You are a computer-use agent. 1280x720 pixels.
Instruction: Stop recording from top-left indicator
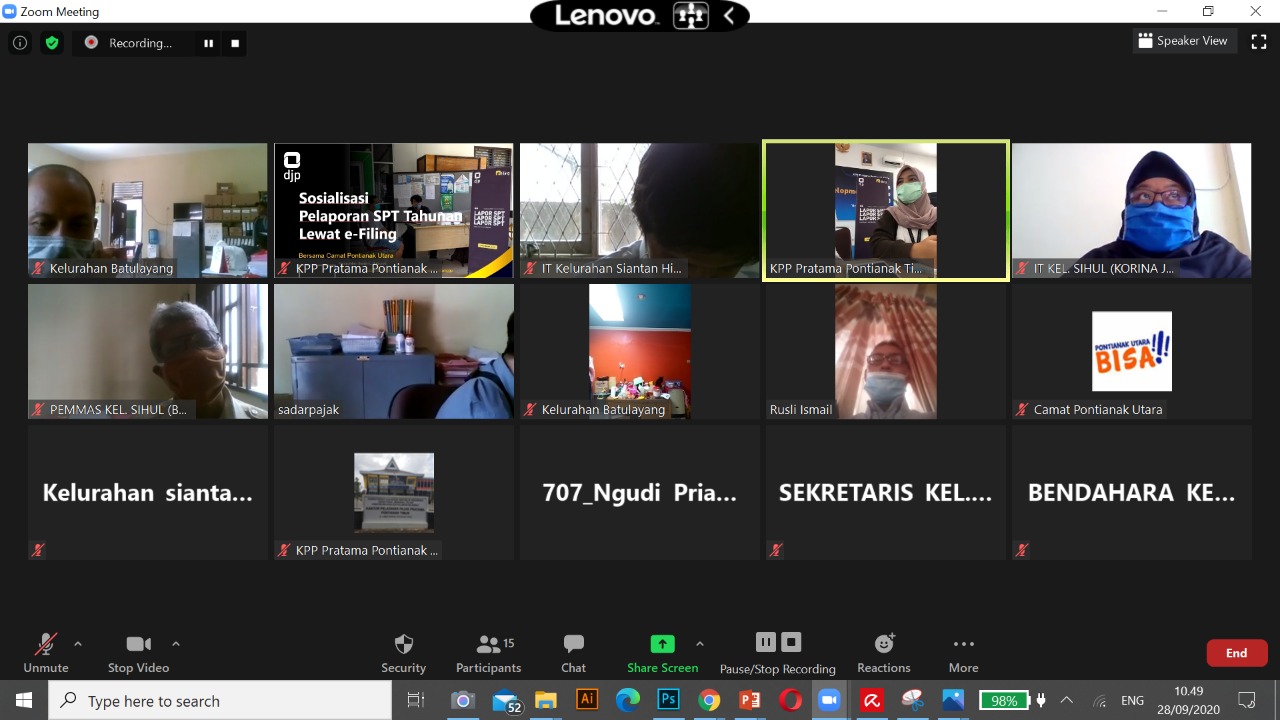click(x=235, y=43)
